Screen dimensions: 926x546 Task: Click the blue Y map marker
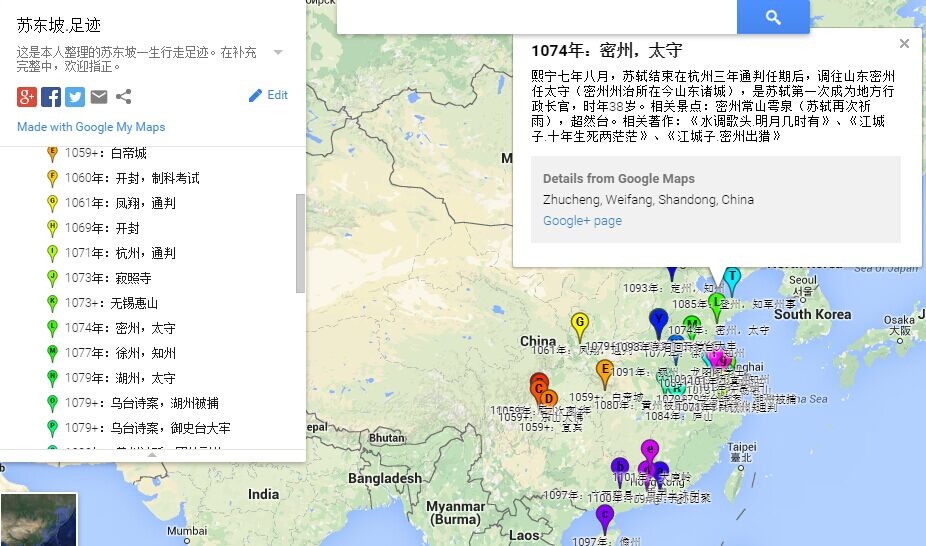(658, 321)
